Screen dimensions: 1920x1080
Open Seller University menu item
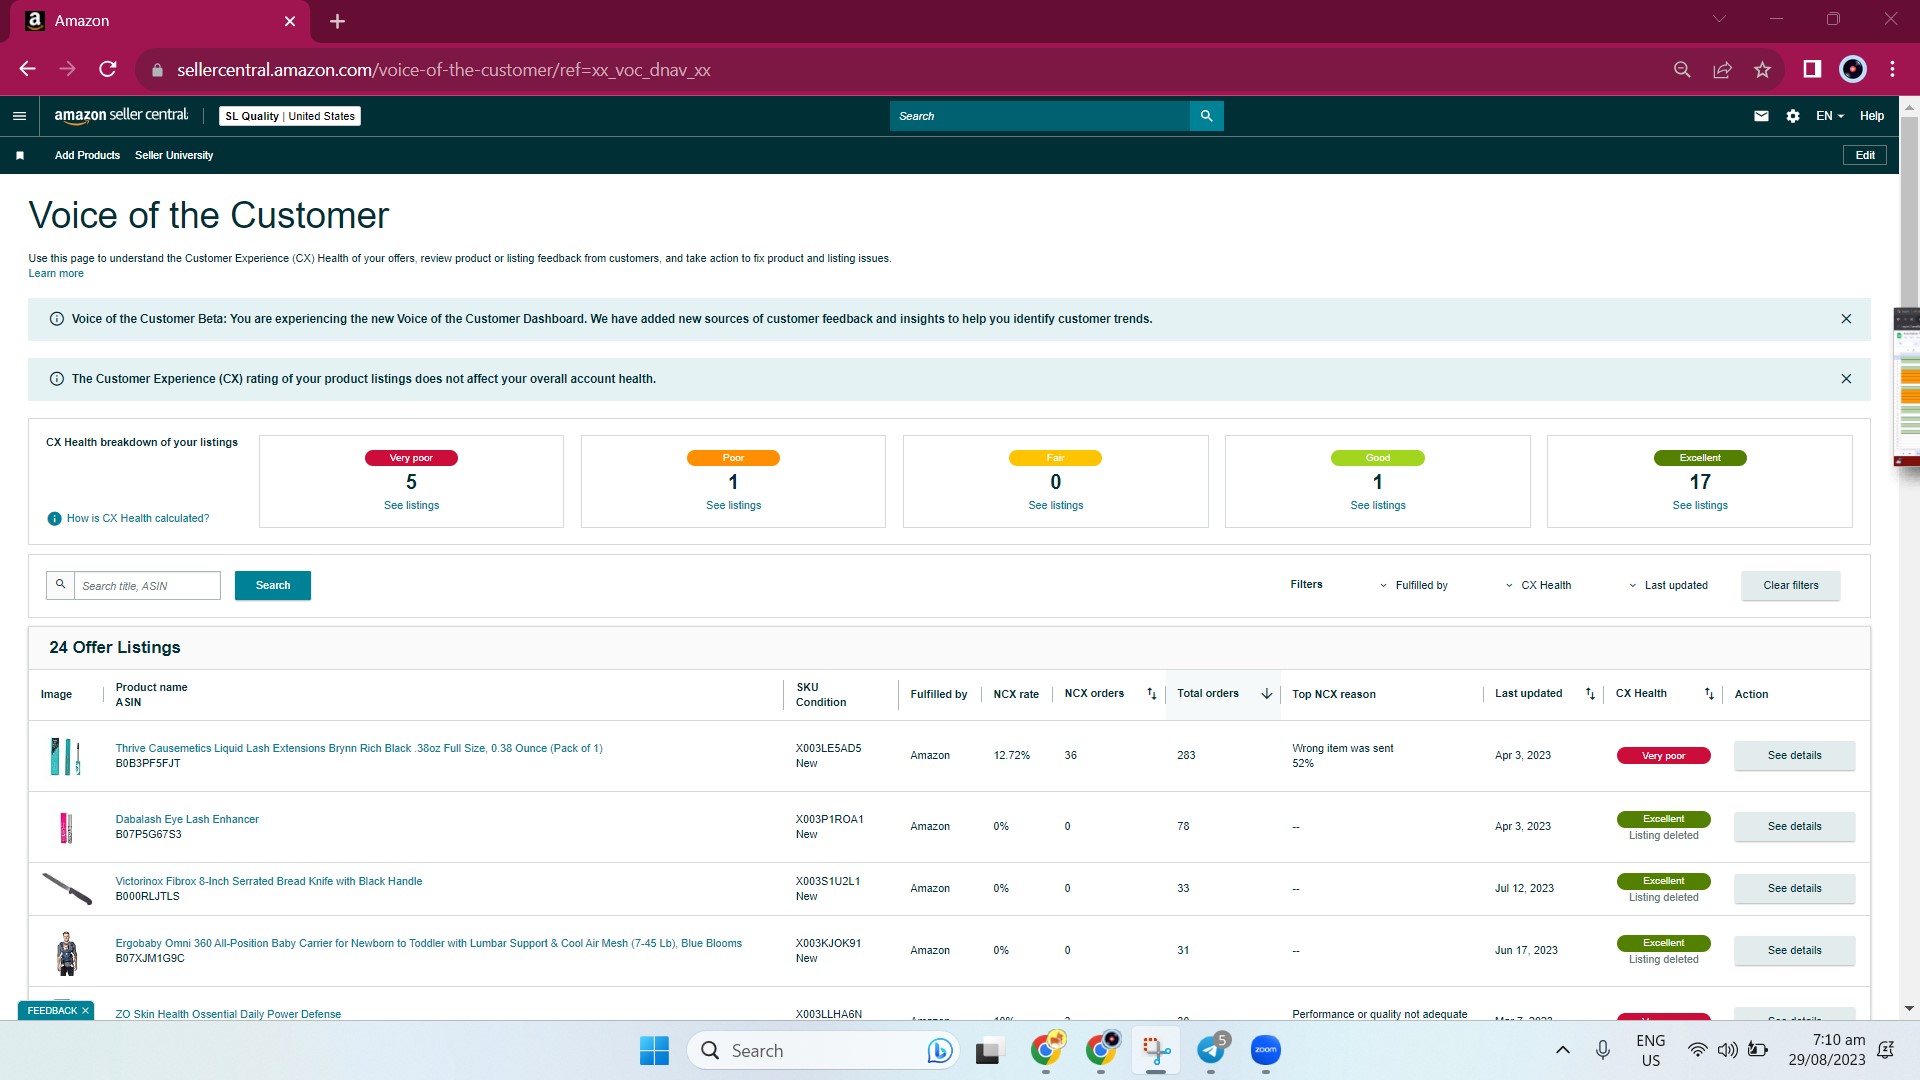click(x=174, y=156)
